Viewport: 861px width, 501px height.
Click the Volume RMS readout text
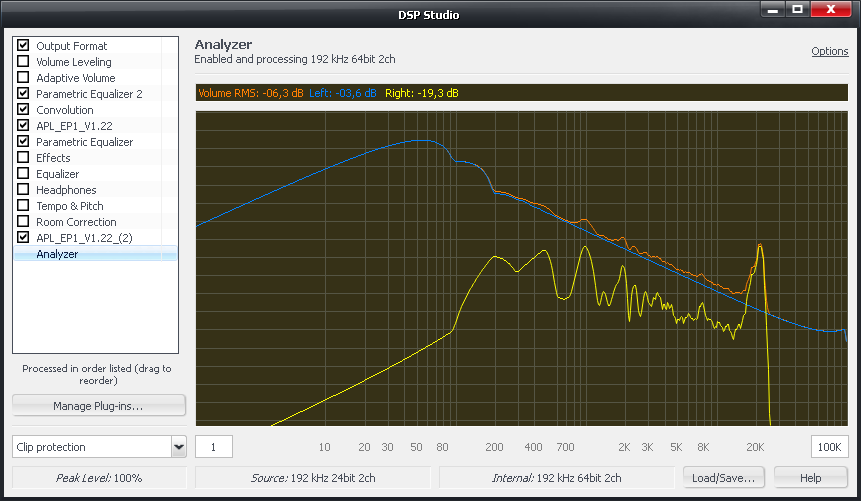(250, 93)
